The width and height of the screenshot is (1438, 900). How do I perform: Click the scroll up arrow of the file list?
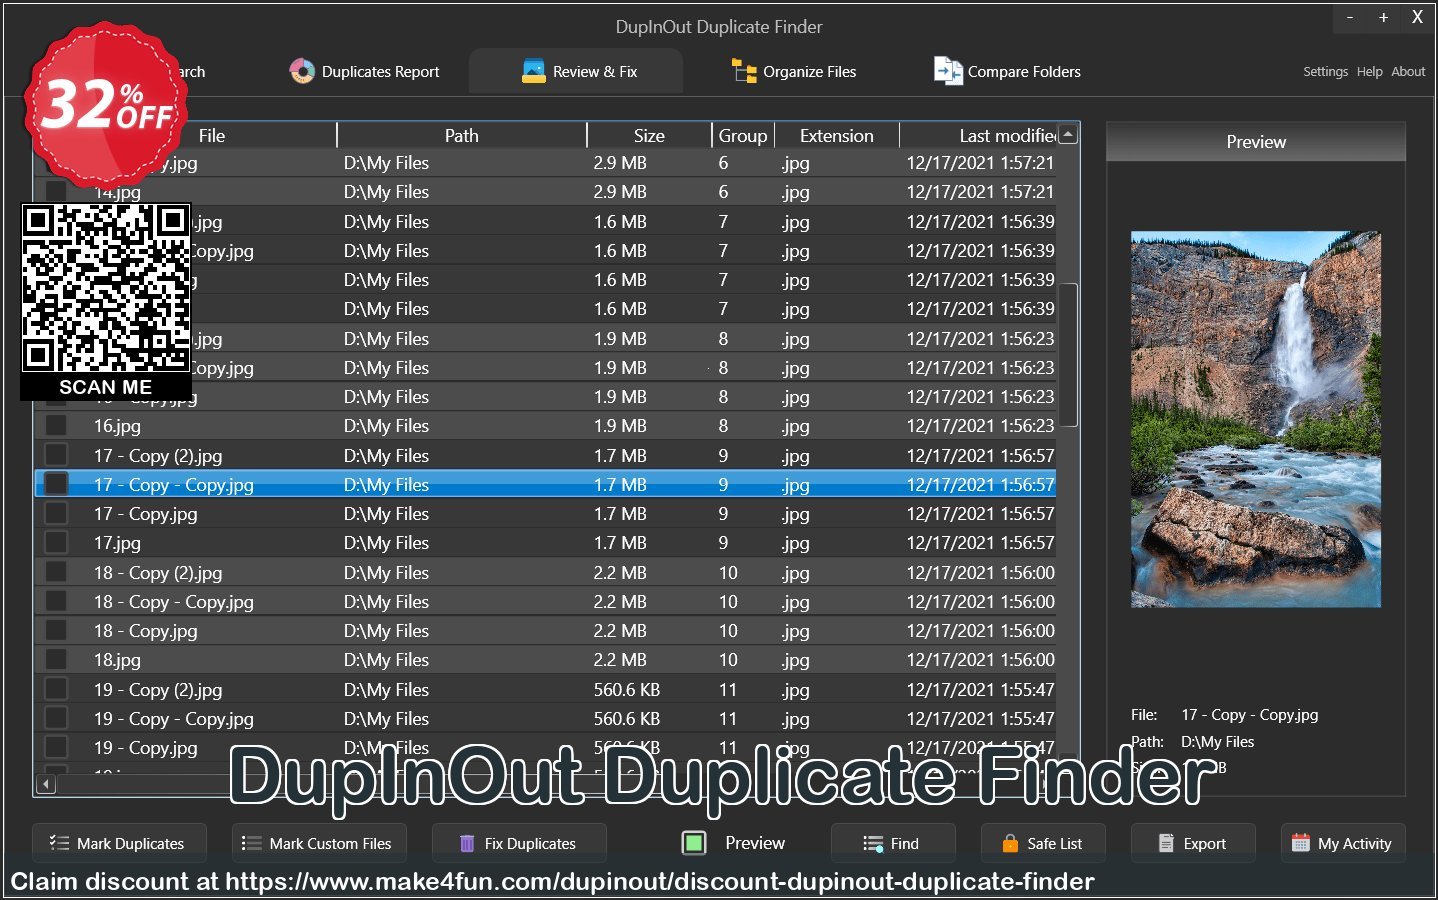coord(1068,134)
